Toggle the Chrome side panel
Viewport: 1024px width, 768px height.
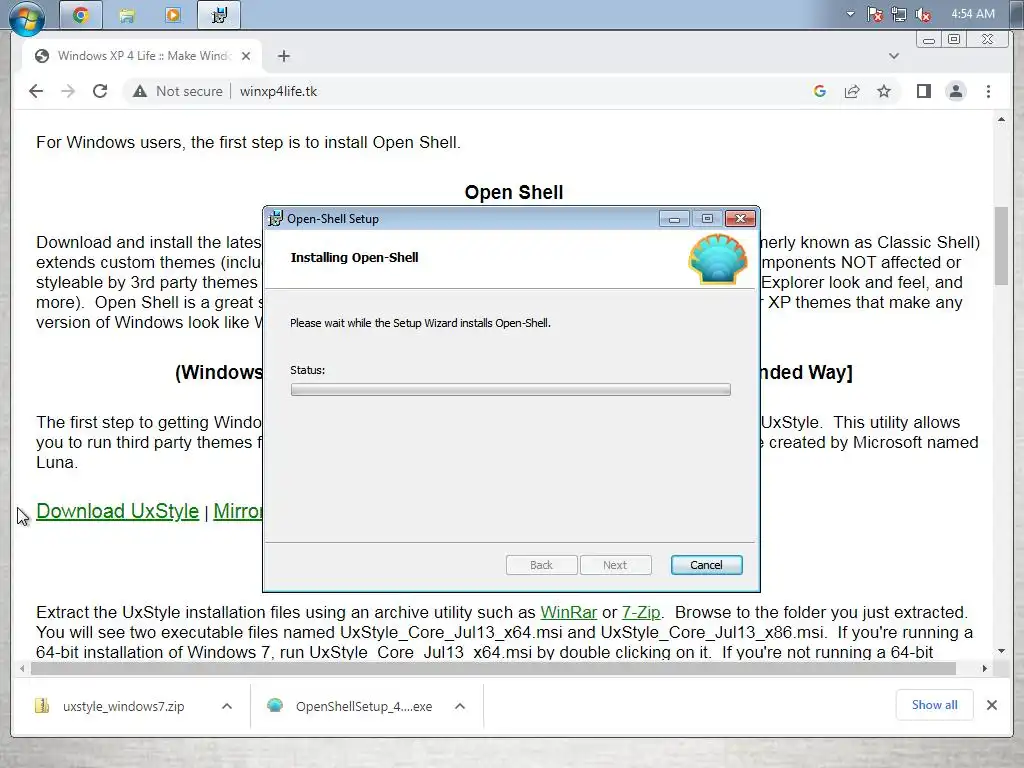[923, 91]
